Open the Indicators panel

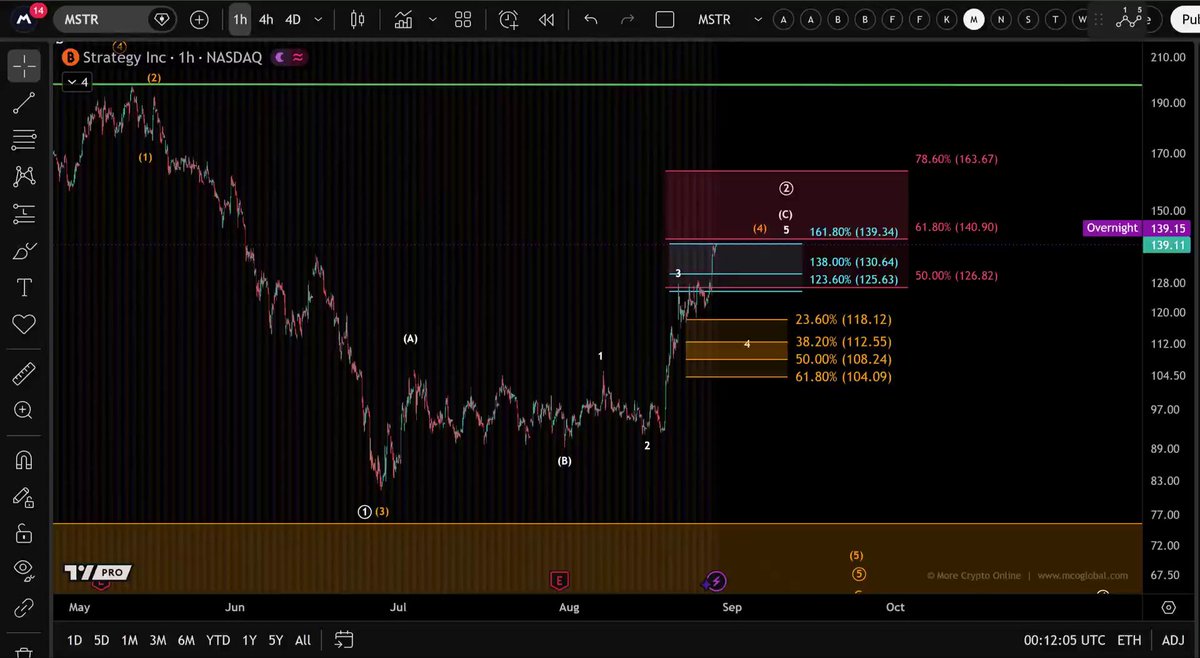tap(404, 19)
